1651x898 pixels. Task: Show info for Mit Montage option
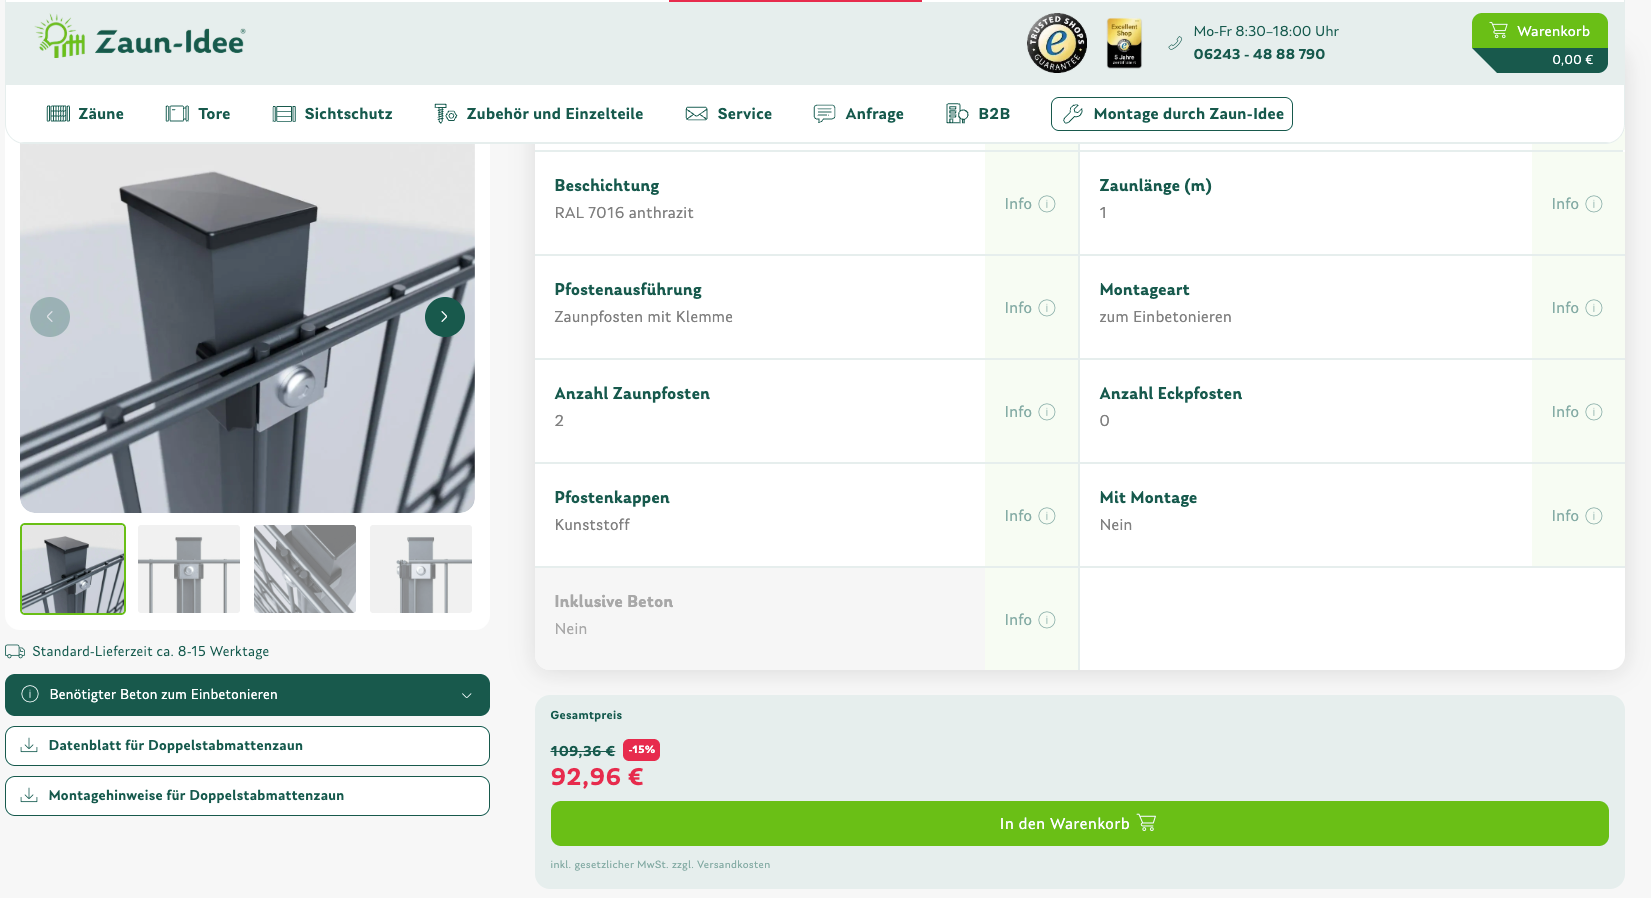point(1576,516)
